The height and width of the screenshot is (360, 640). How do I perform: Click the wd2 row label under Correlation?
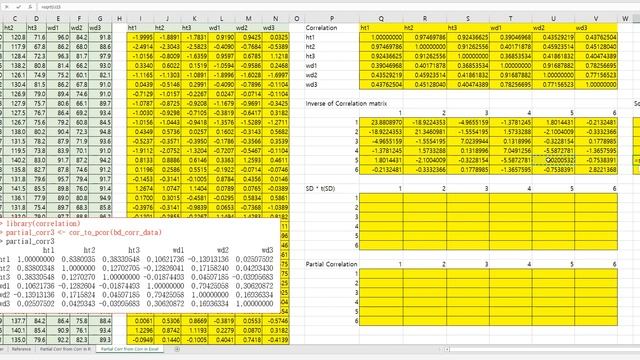(x=311, y=75)
